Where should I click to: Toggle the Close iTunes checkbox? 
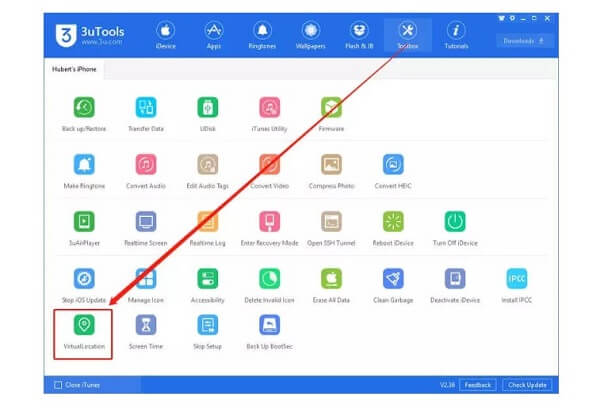coord(58,385)
